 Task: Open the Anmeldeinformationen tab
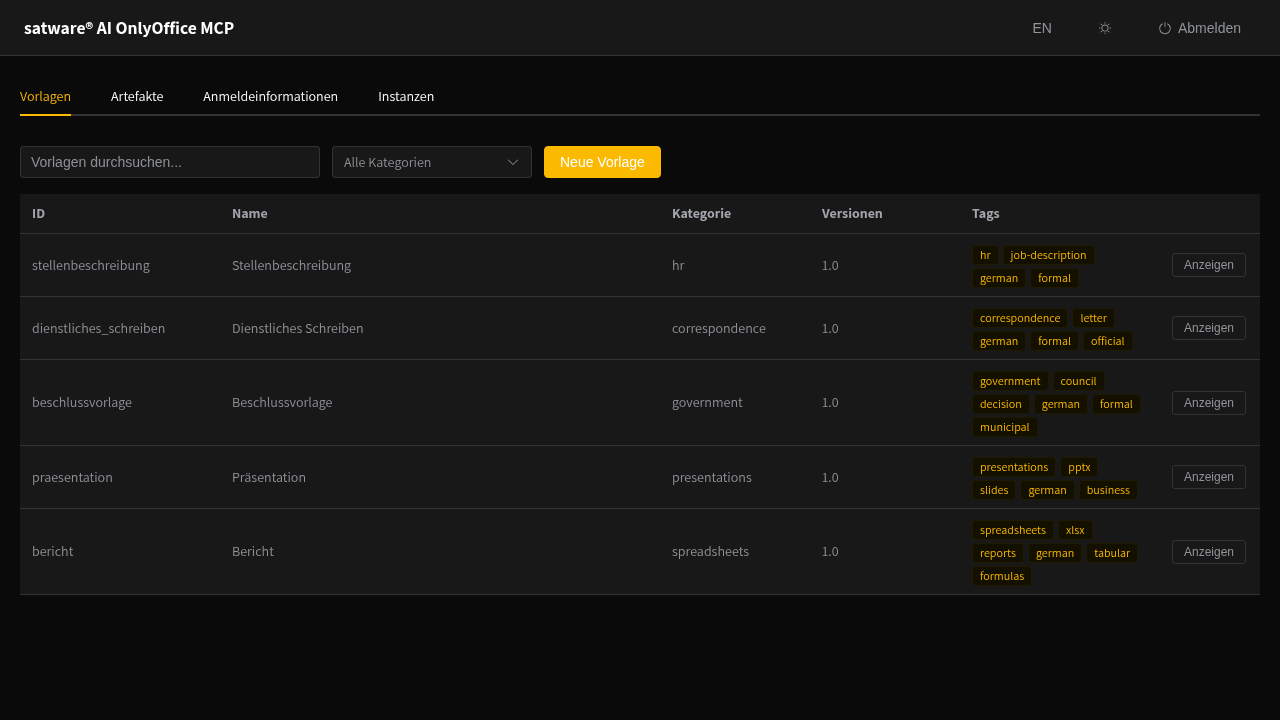click(270, 96)
